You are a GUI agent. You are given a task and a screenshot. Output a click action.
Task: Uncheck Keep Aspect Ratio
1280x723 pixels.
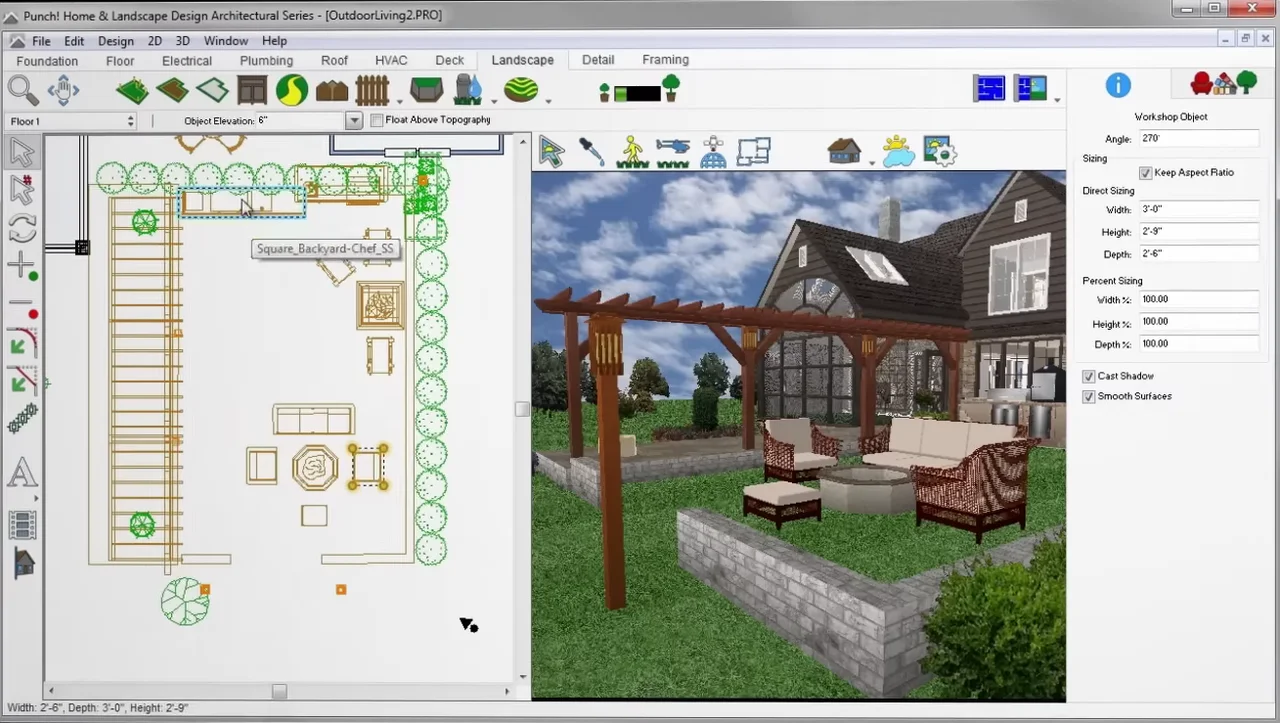(1146, 173)
